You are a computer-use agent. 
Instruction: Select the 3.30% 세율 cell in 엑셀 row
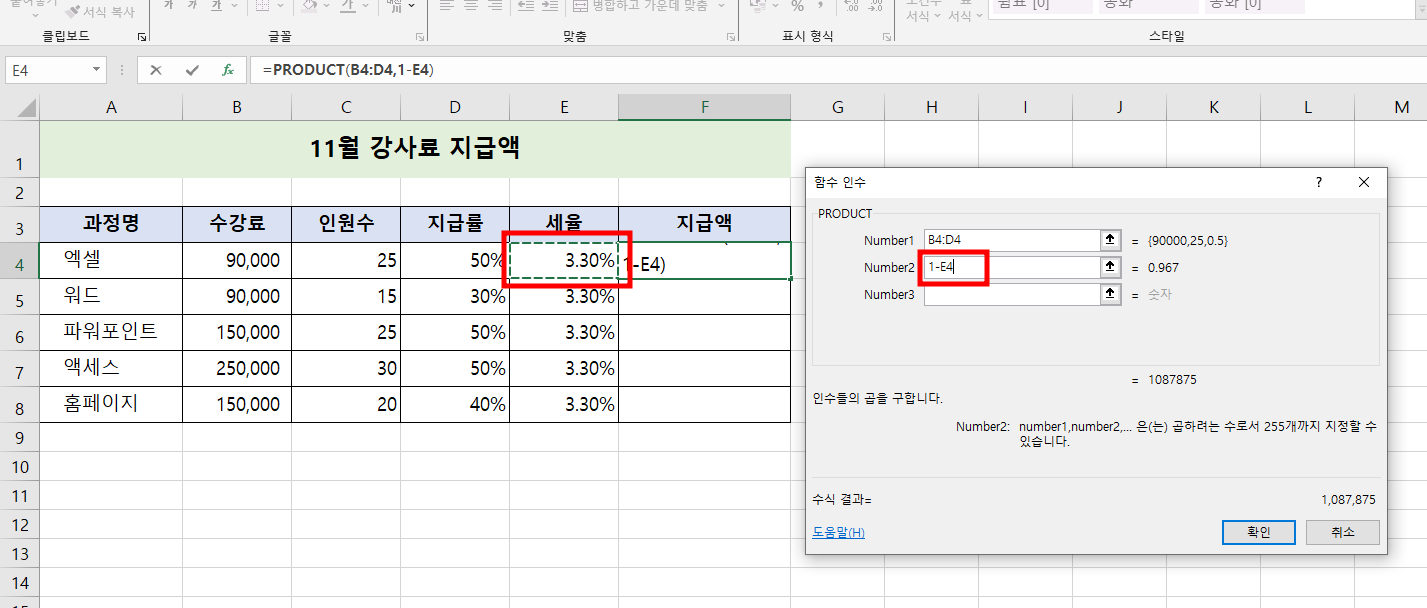pos(564,260)
